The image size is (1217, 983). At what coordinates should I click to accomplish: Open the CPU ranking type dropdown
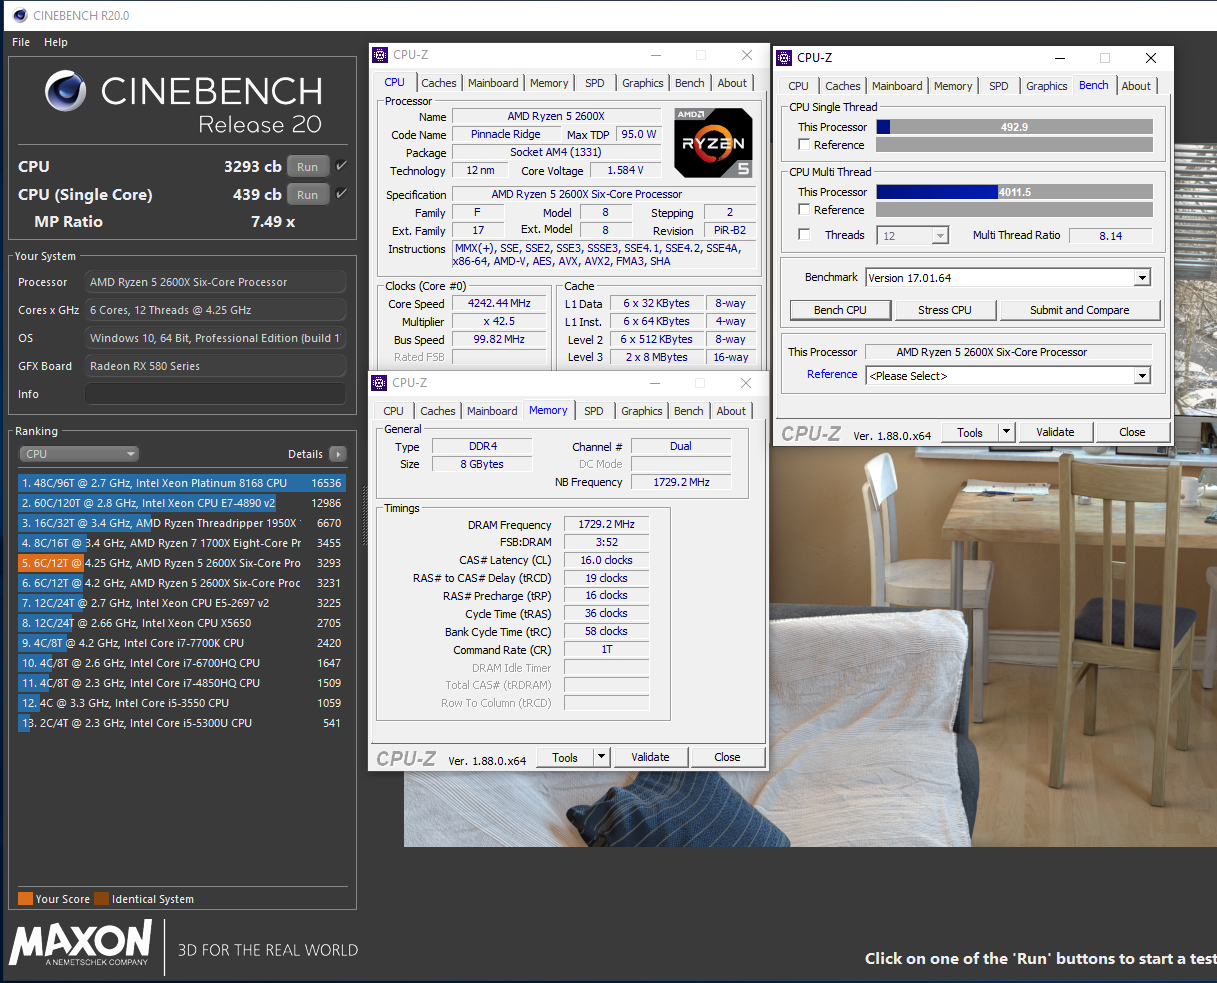79,454
